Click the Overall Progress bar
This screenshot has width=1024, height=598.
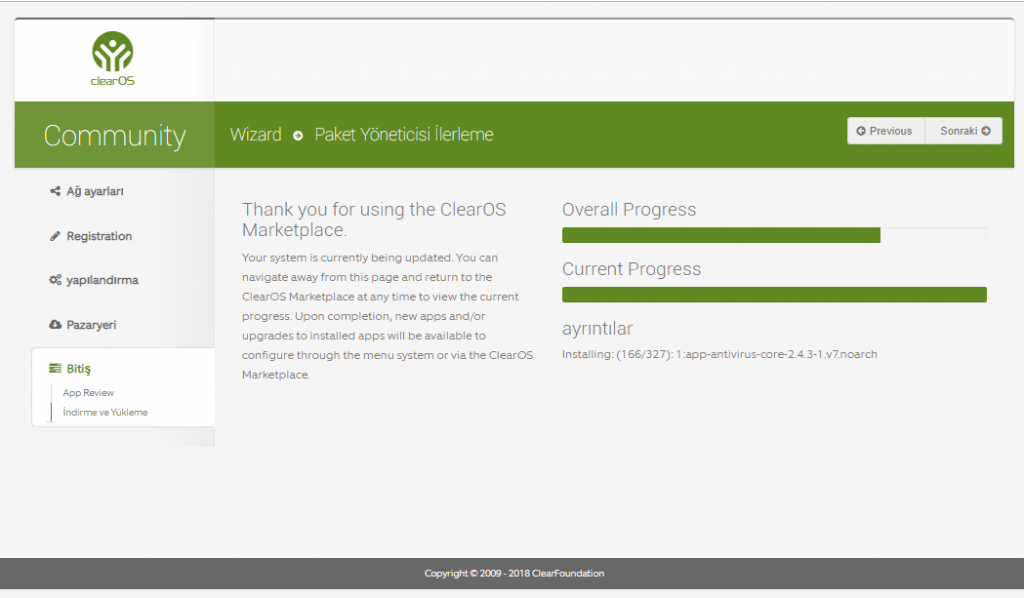click(x=773, y=235)
